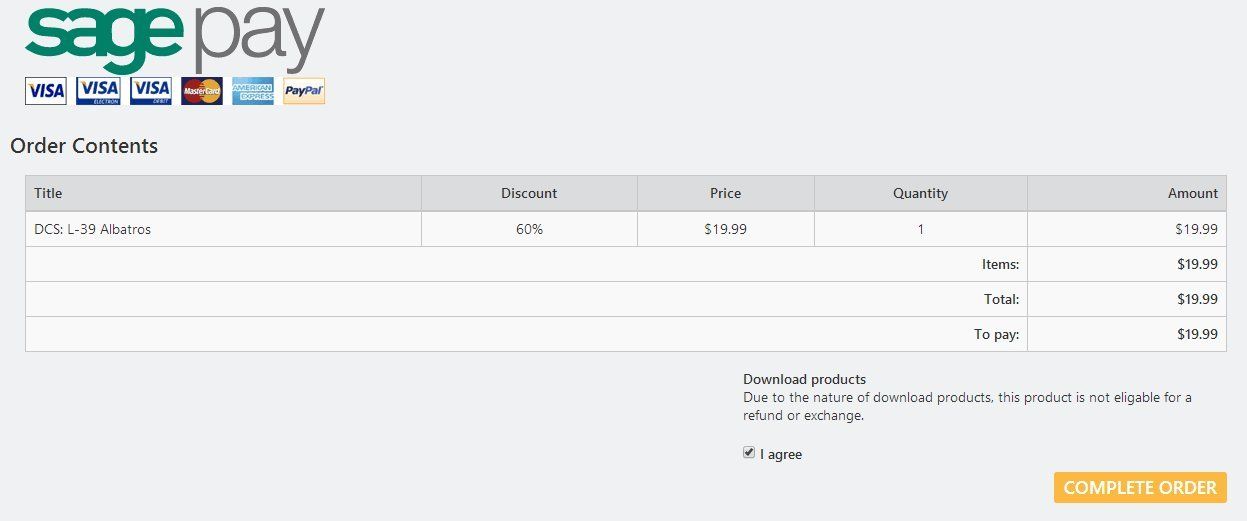This screenshot has height=521, width=1247.
Task: Choose the Visa Debit card icon
Action: (x=150, y=91)
